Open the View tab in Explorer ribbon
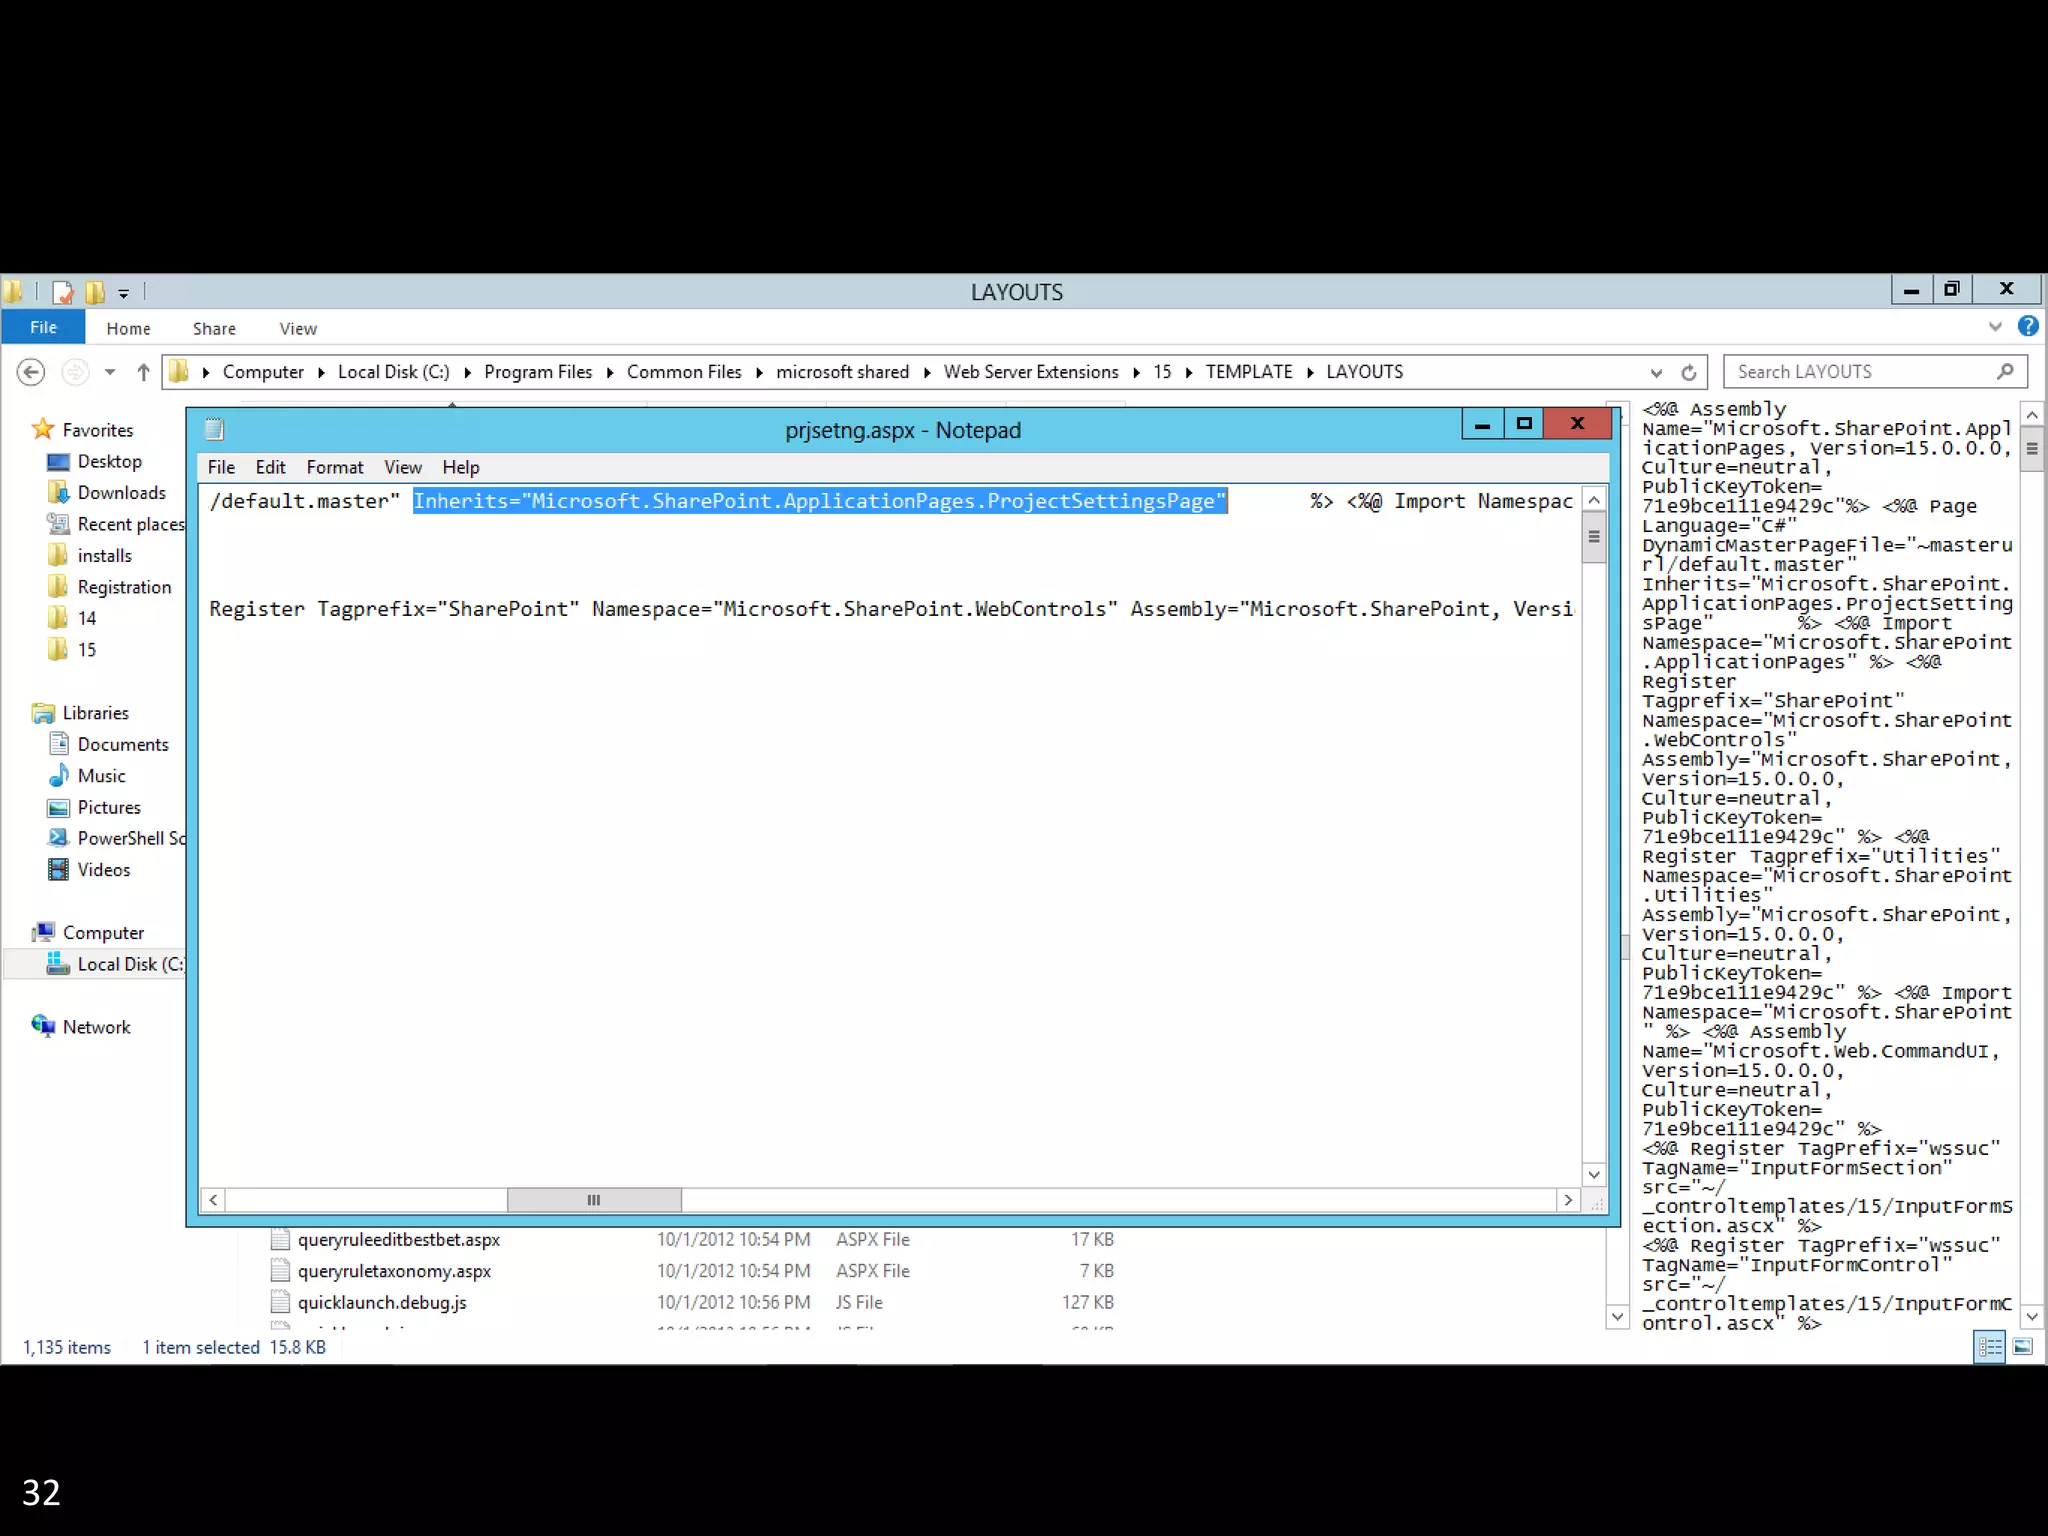 pos(297,329)
